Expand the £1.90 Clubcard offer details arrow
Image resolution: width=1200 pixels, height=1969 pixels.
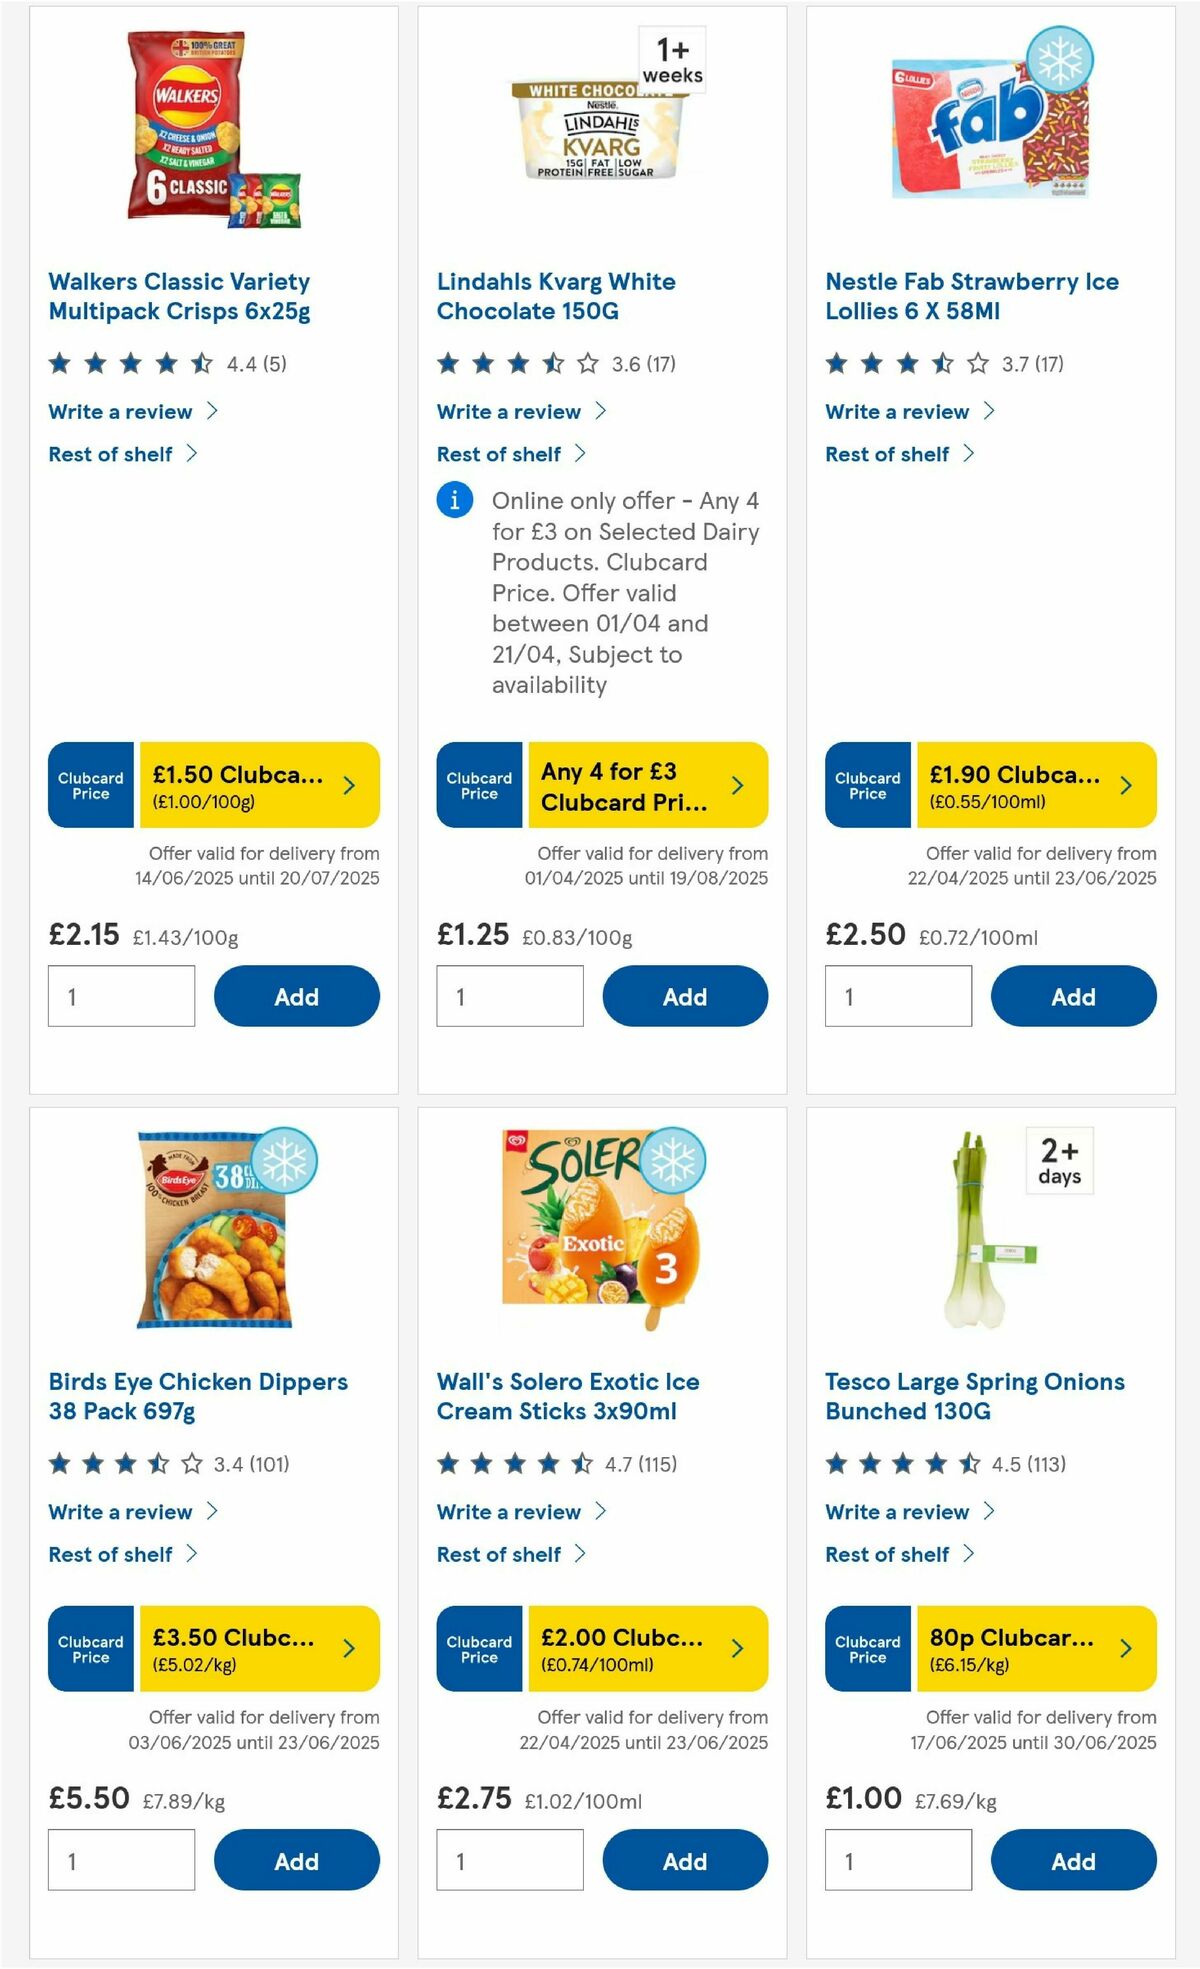click(x=1128, y=785)
